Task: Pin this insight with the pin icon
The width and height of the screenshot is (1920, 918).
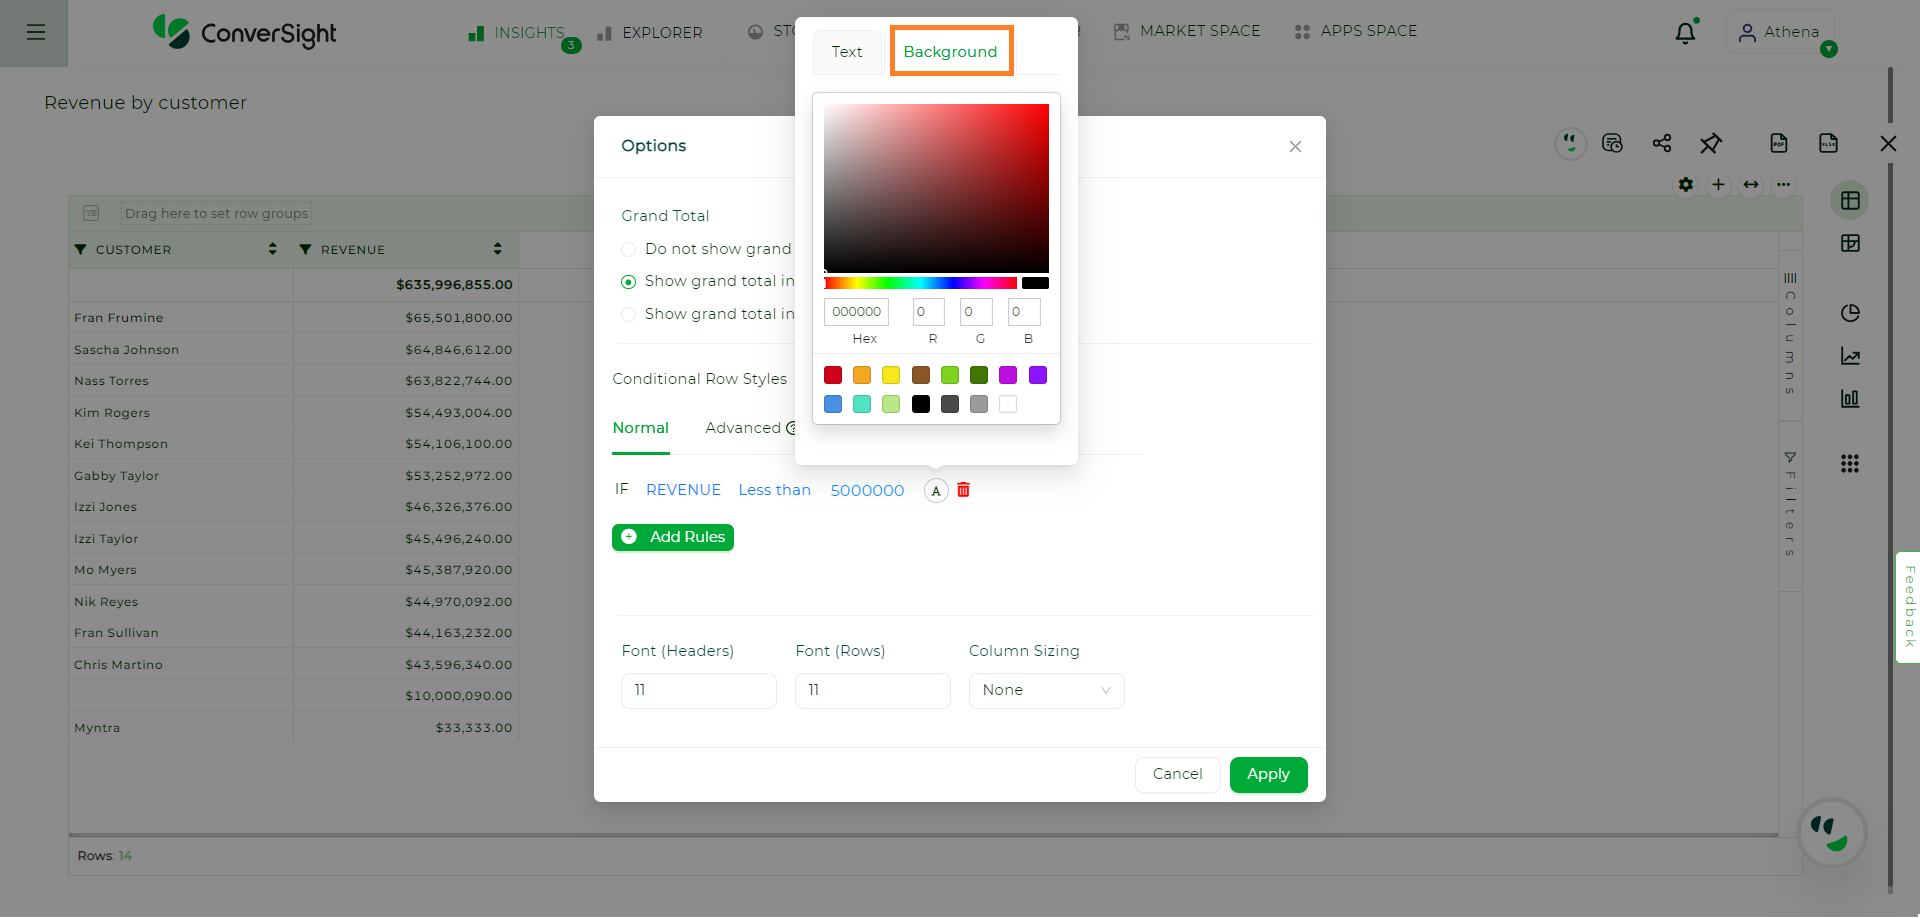Action: tap(1711, 144)
